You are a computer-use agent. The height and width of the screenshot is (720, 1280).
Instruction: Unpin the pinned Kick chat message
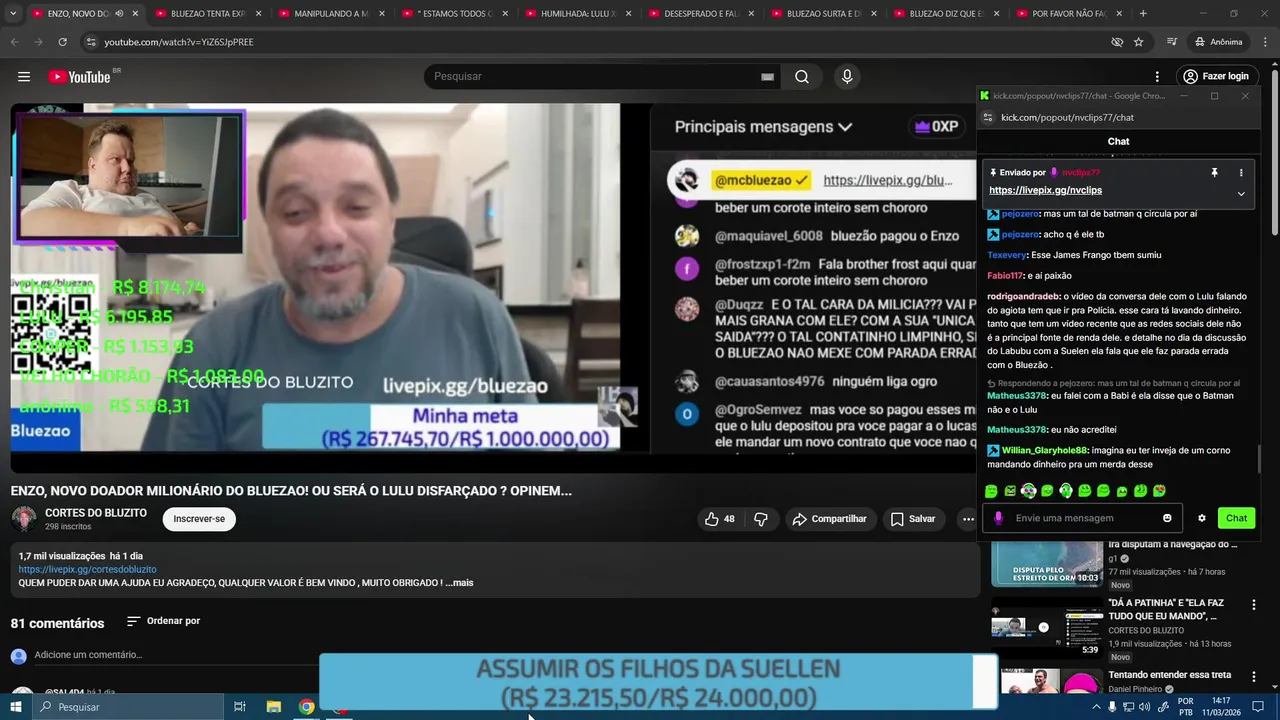click(1214, 173)
